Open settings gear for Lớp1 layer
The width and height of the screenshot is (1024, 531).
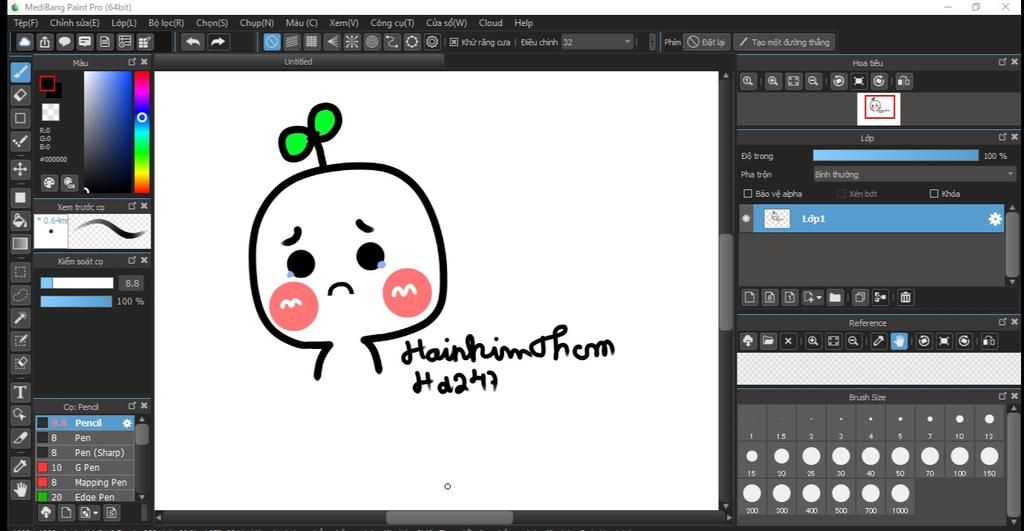(995, 219)
